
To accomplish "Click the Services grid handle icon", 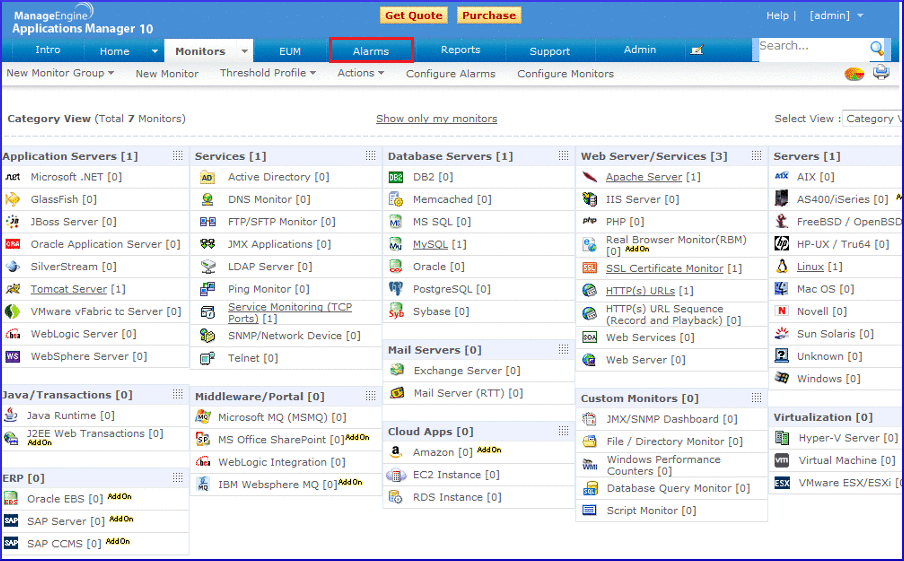I will (x=370, y=156).
